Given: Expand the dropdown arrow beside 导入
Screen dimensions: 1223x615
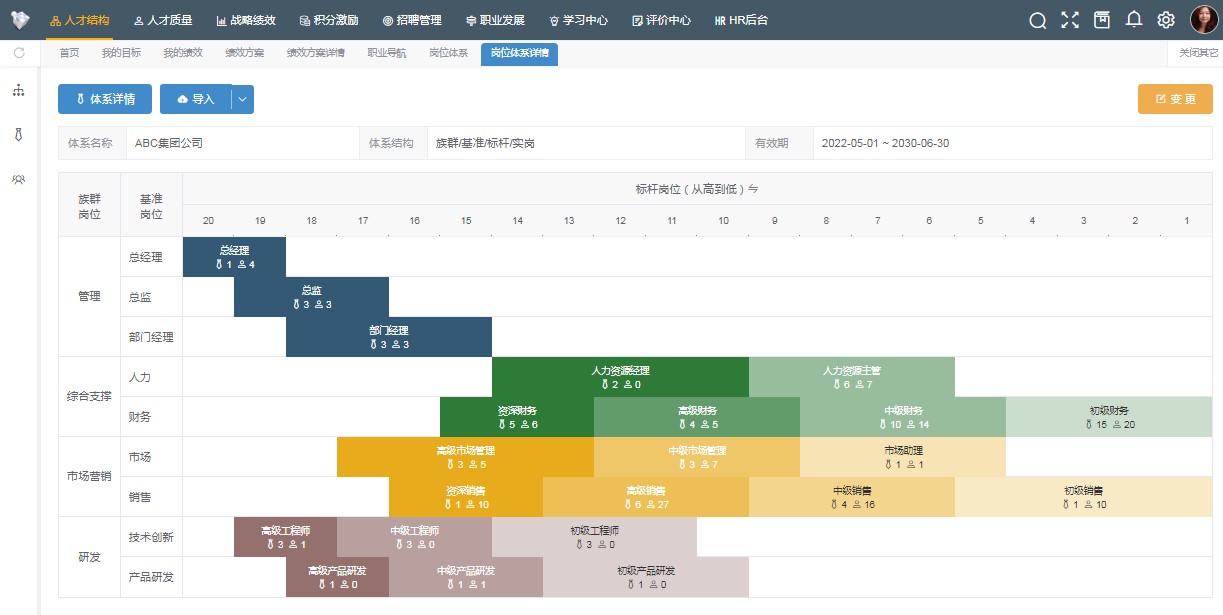Looking at the screenshot, I should pos(243,99).
